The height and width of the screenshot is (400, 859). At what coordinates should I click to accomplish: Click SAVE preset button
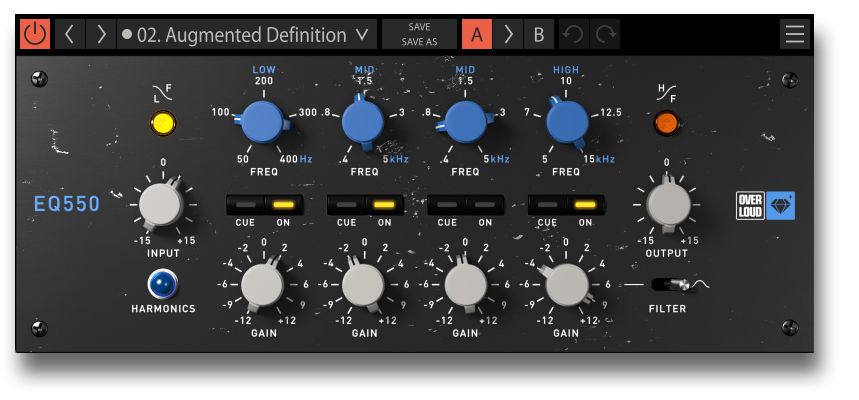(x=419, y=27)
